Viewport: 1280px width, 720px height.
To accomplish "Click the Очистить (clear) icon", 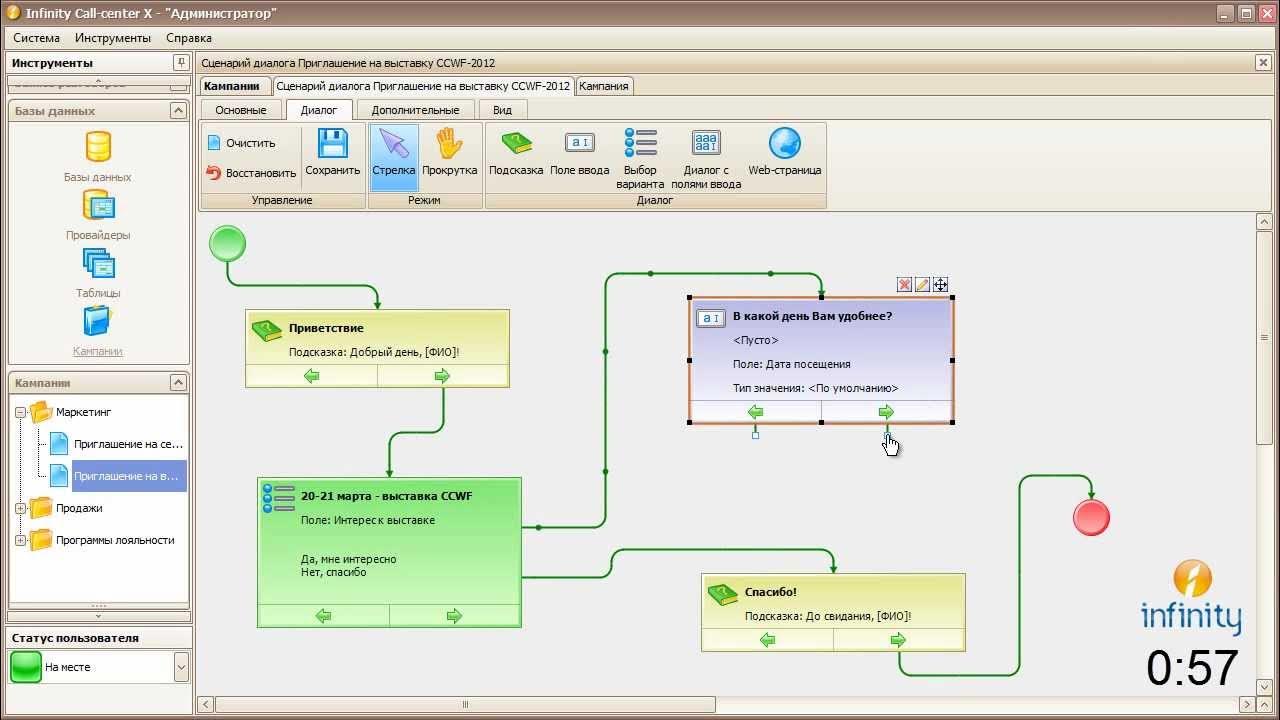I will (213, 143).
